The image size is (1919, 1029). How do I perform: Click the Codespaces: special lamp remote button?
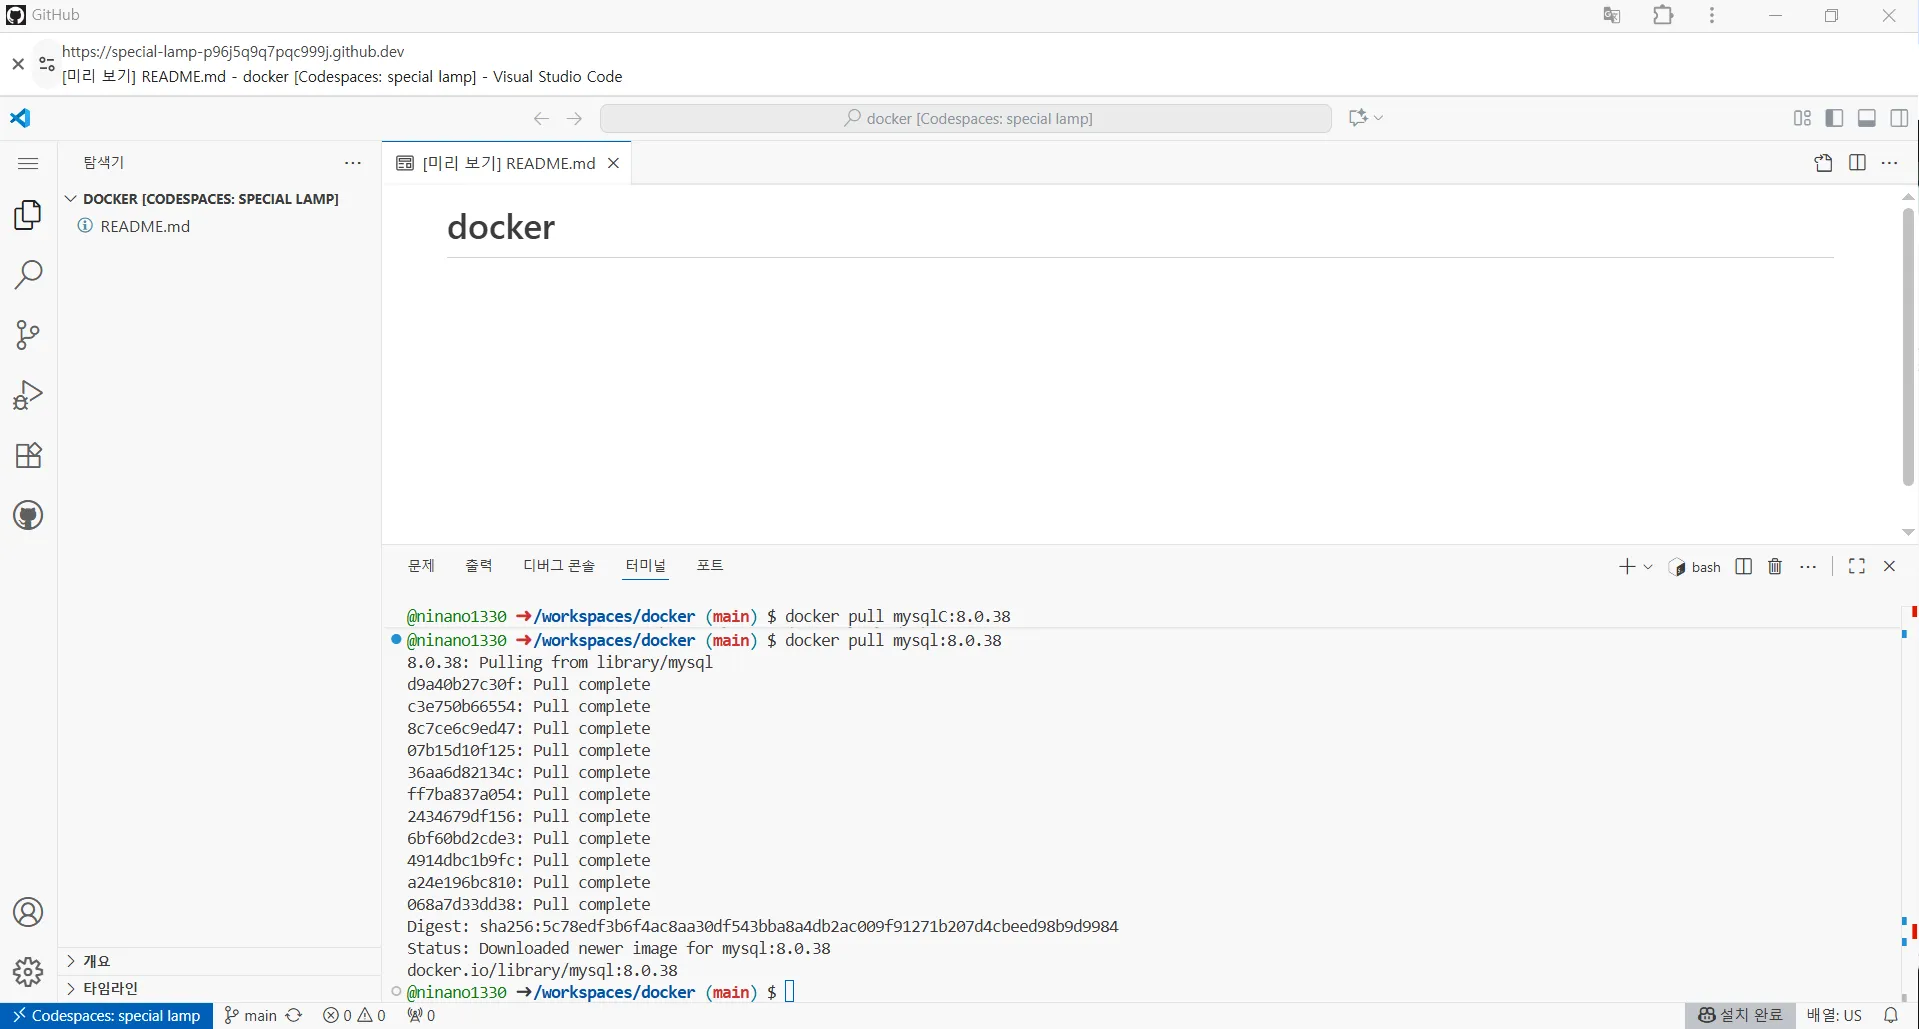(107, 1016)
